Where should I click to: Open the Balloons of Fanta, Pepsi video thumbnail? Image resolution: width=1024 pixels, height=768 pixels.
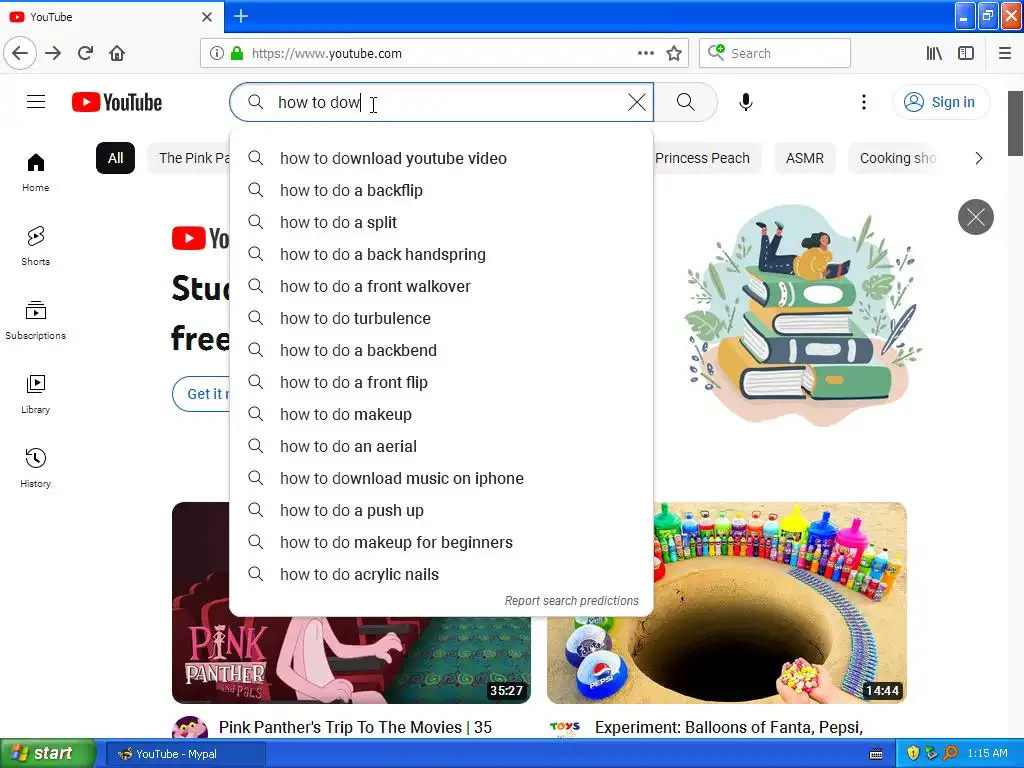[x=726, y=603]
